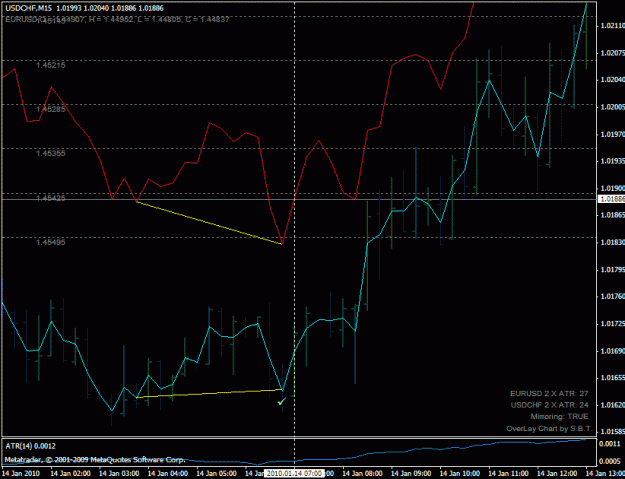Click the green checkmark signal arrow

282,401
